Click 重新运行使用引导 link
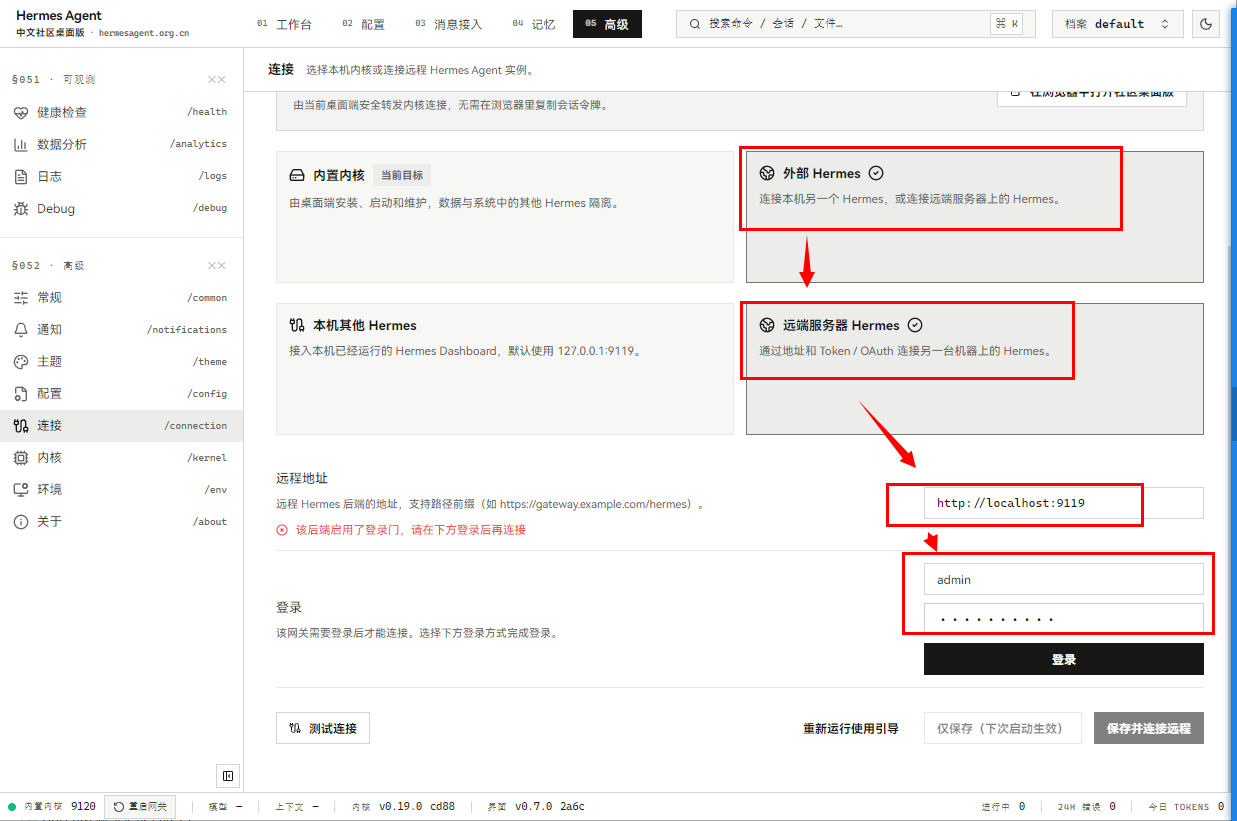Image resolution: width=1237 pixels, height=821 pixels. 851,728
